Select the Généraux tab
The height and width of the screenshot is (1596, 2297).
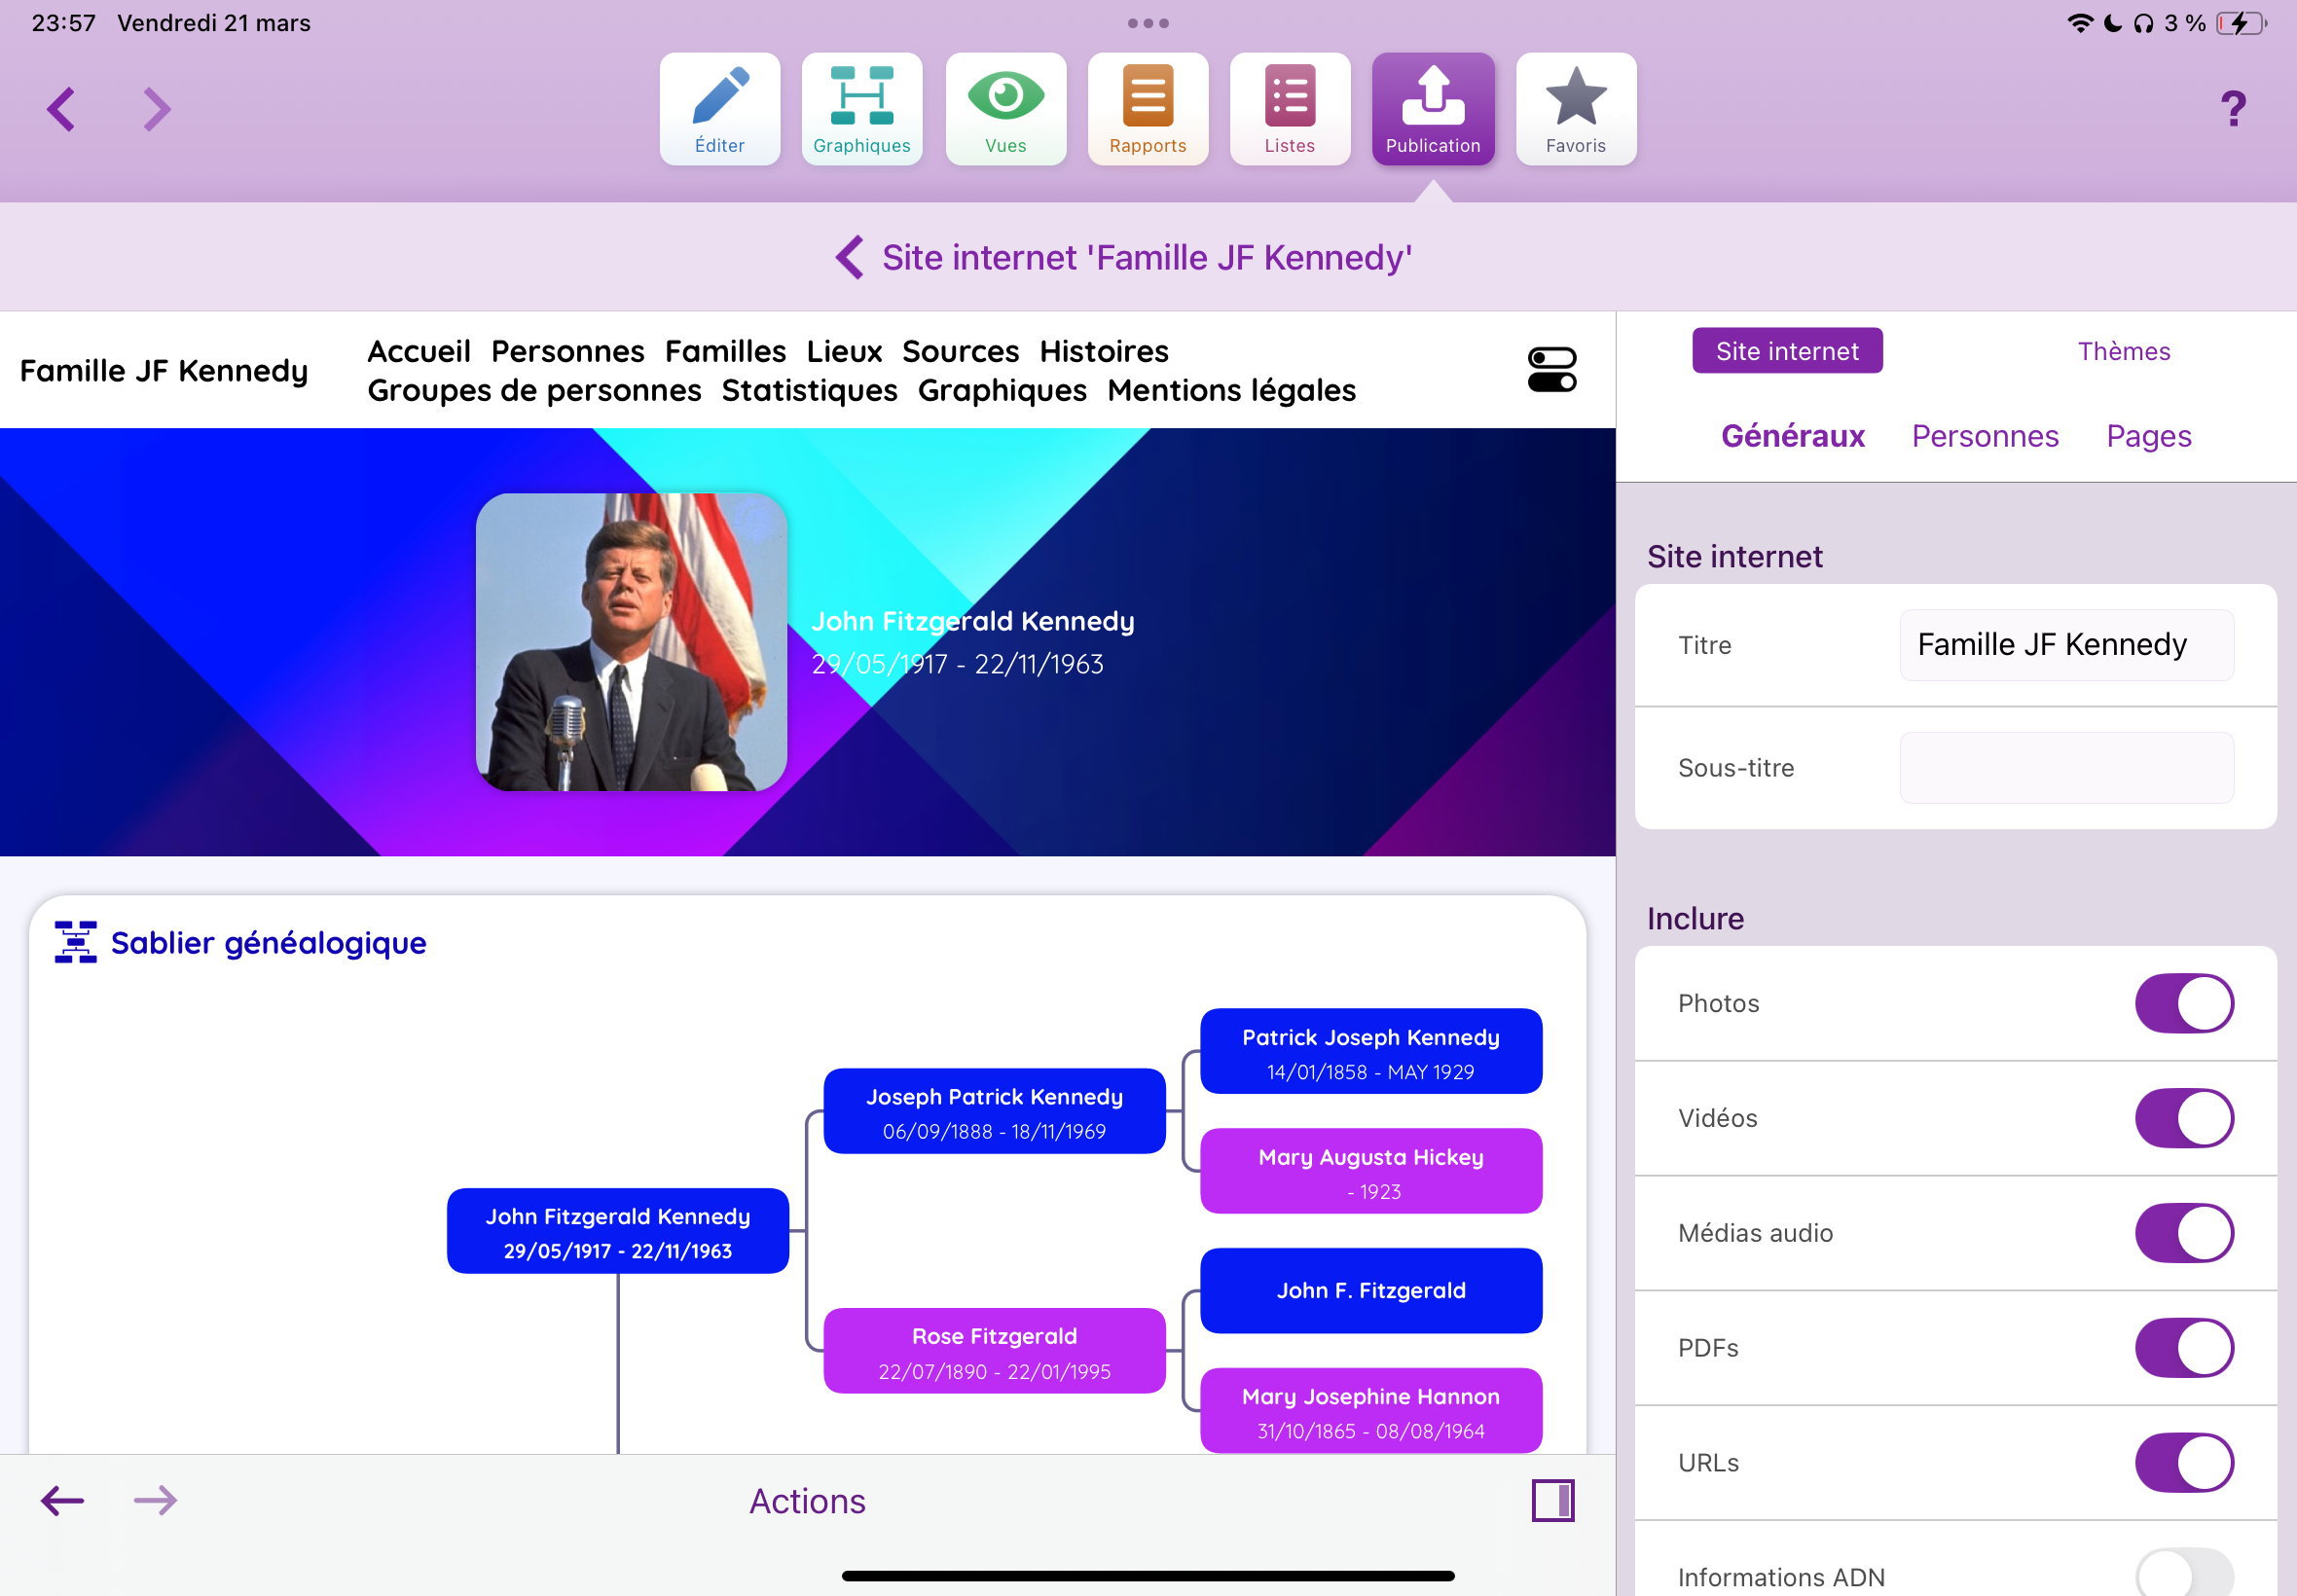1792,436
